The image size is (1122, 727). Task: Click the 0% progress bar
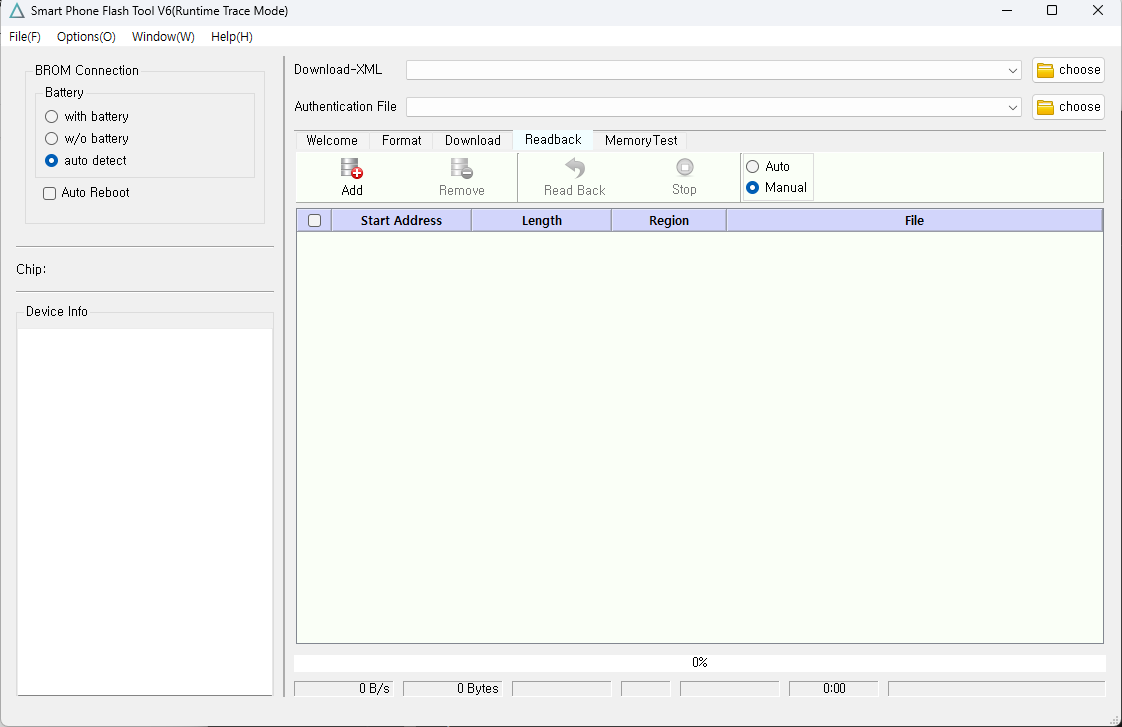pyautogui.click(x=700, y=663)
